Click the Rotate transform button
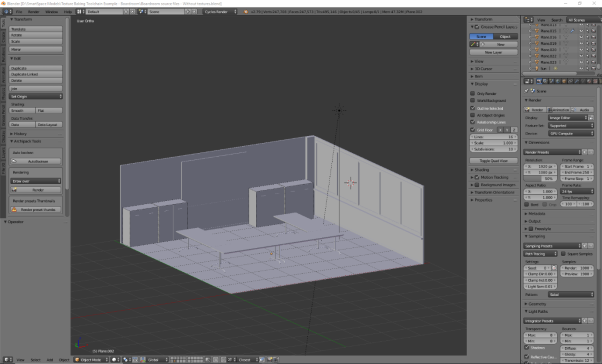The width and height of the screenshot is (602, 364). 36,35
